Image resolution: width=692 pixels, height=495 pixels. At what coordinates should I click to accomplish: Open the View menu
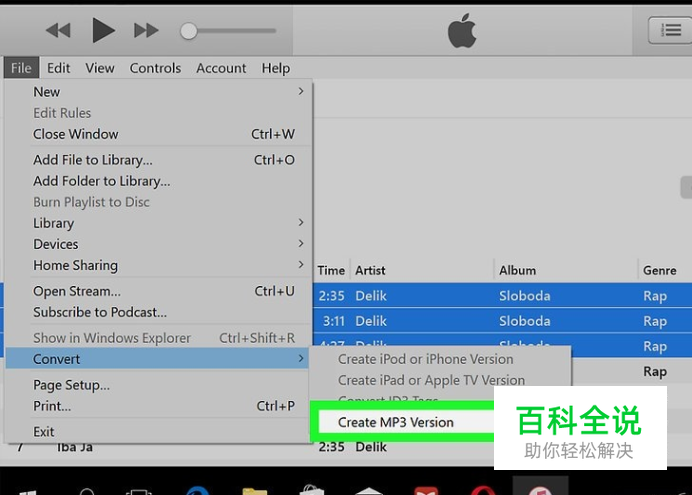100,68
